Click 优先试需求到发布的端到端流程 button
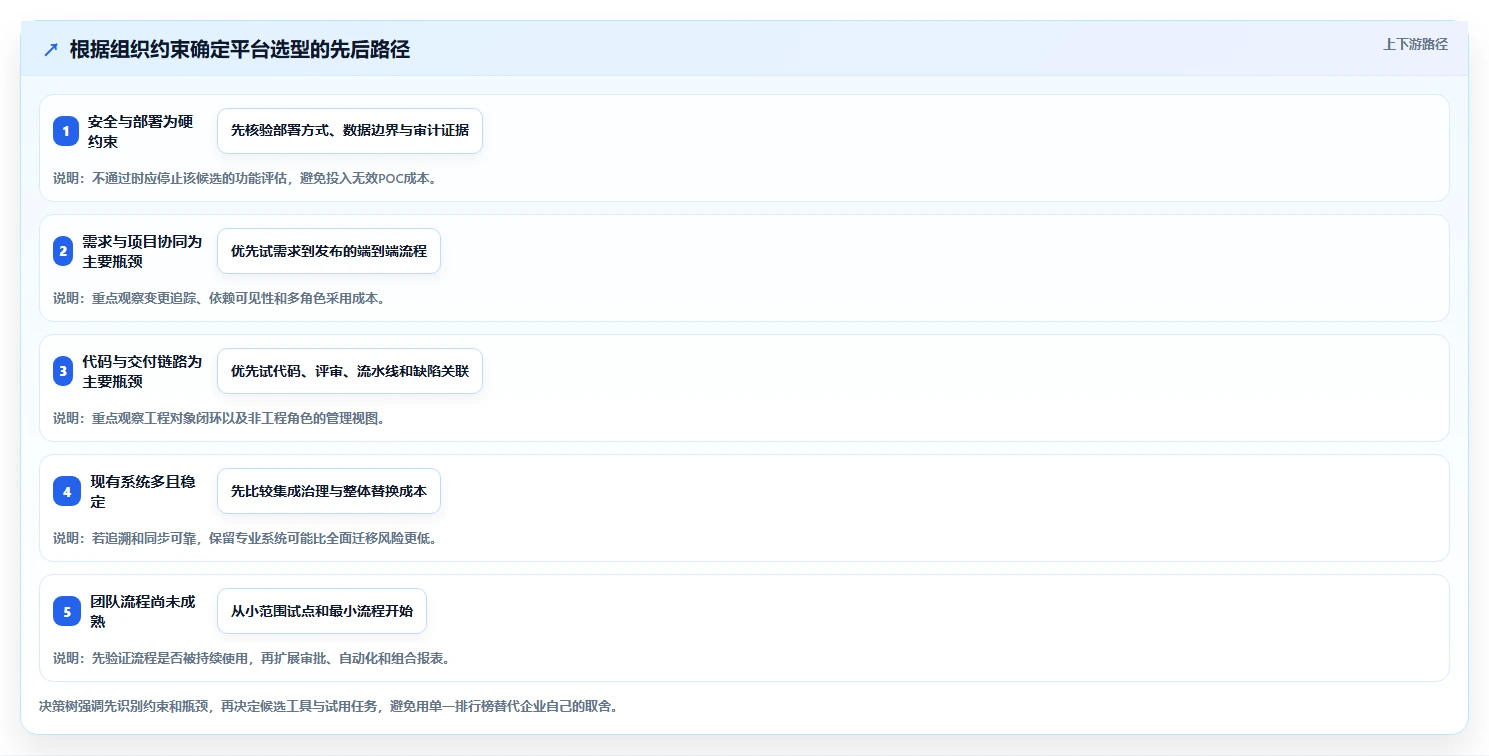1489x756 pixels. click(329, 251)
